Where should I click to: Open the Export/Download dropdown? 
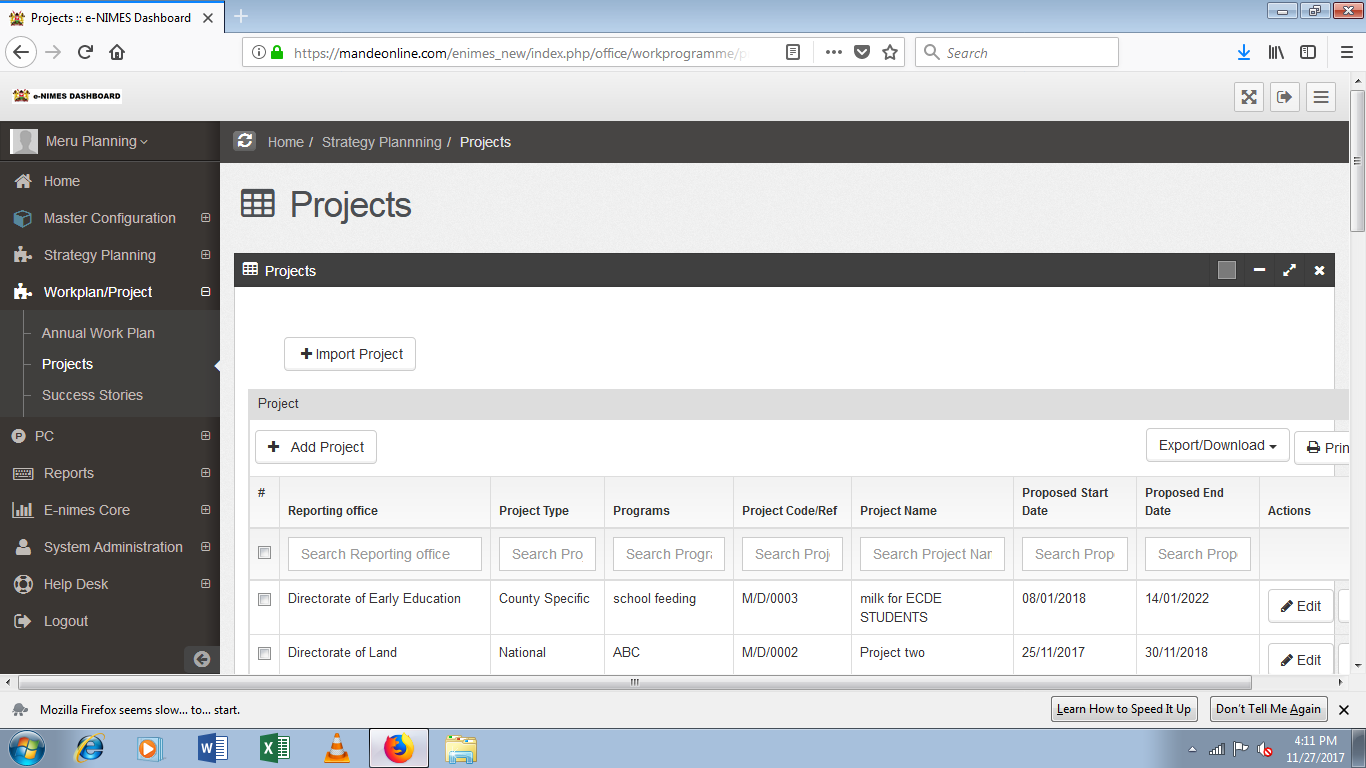click(x=1216, y=446)
